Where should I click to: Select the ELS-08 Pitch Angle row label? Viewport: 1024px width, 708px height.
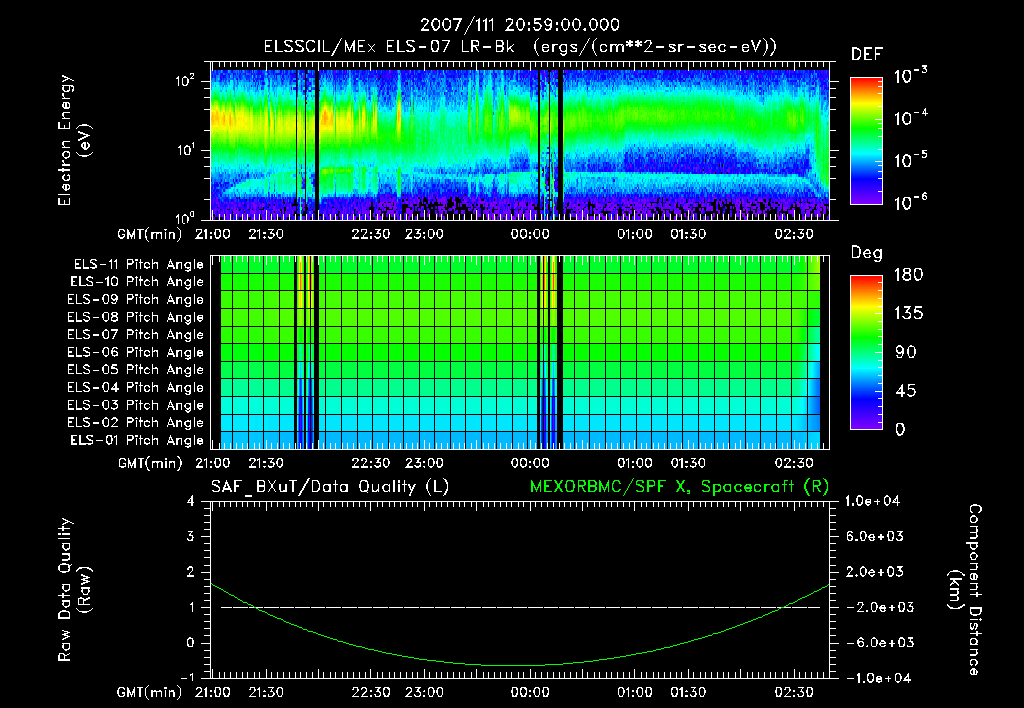136,317
